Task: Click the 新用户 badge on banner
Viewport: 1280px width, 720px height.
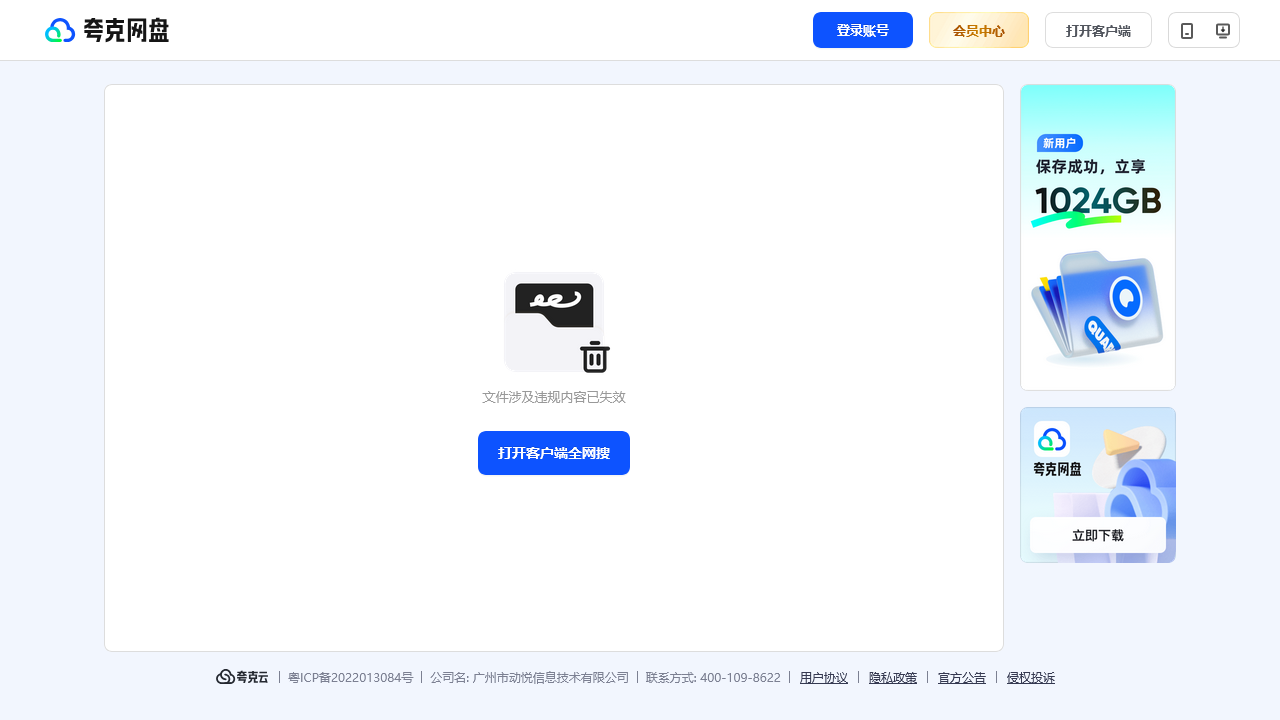Action: pyautogui.click(x=1060, y=143)
